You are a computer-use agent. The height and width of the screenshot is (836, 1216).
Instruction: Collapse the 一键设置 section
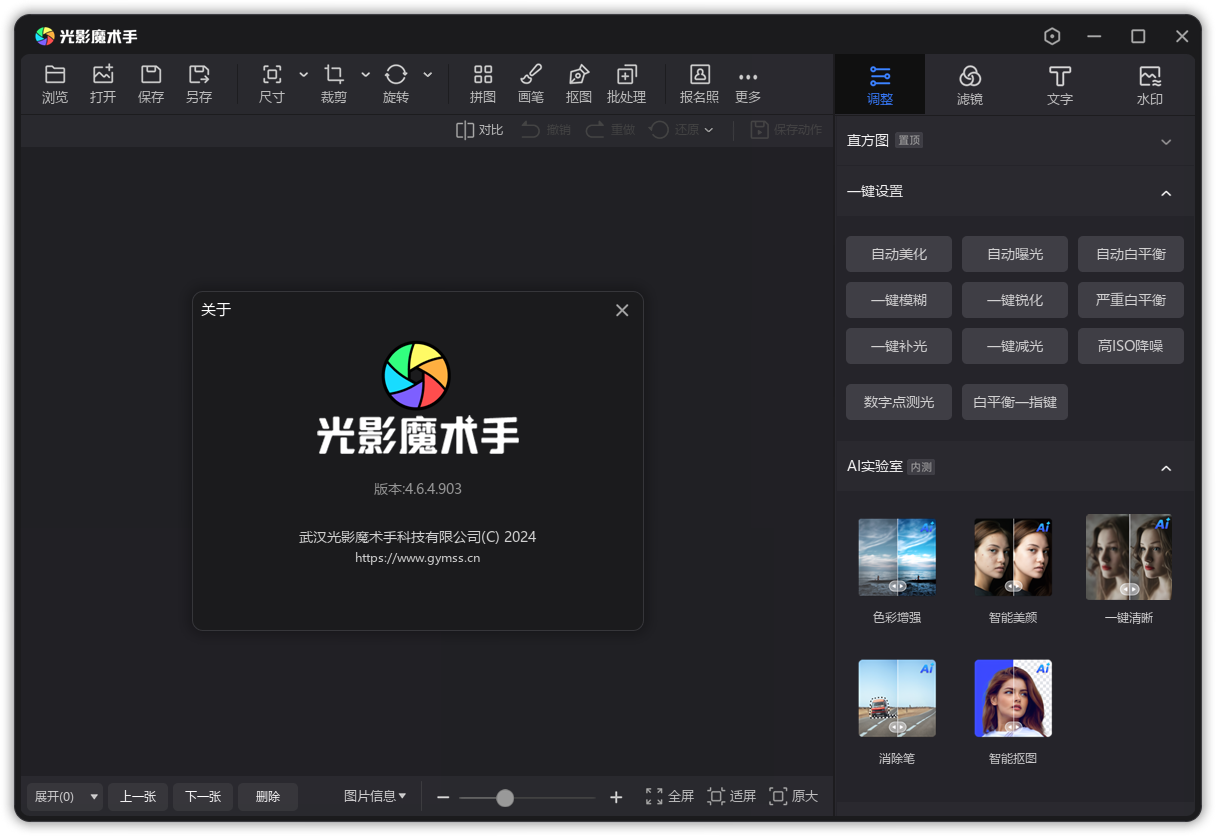1166,192
